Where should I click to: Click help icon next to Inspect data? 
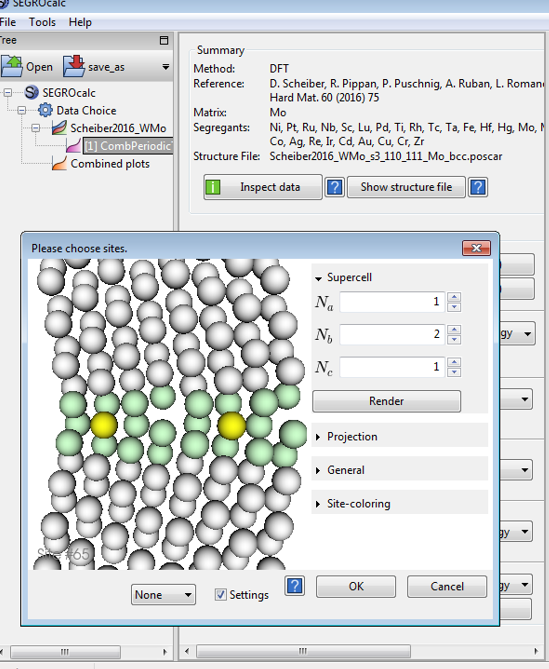click(x=335, y=187)
